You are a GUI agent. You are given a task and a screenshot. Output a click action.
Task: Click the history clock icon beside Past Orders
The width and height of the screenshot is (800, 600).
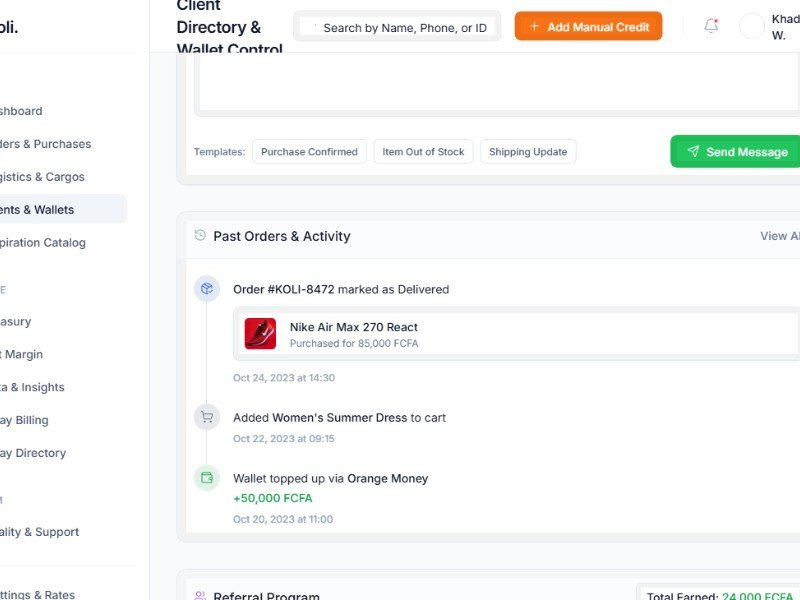(200, 236)
